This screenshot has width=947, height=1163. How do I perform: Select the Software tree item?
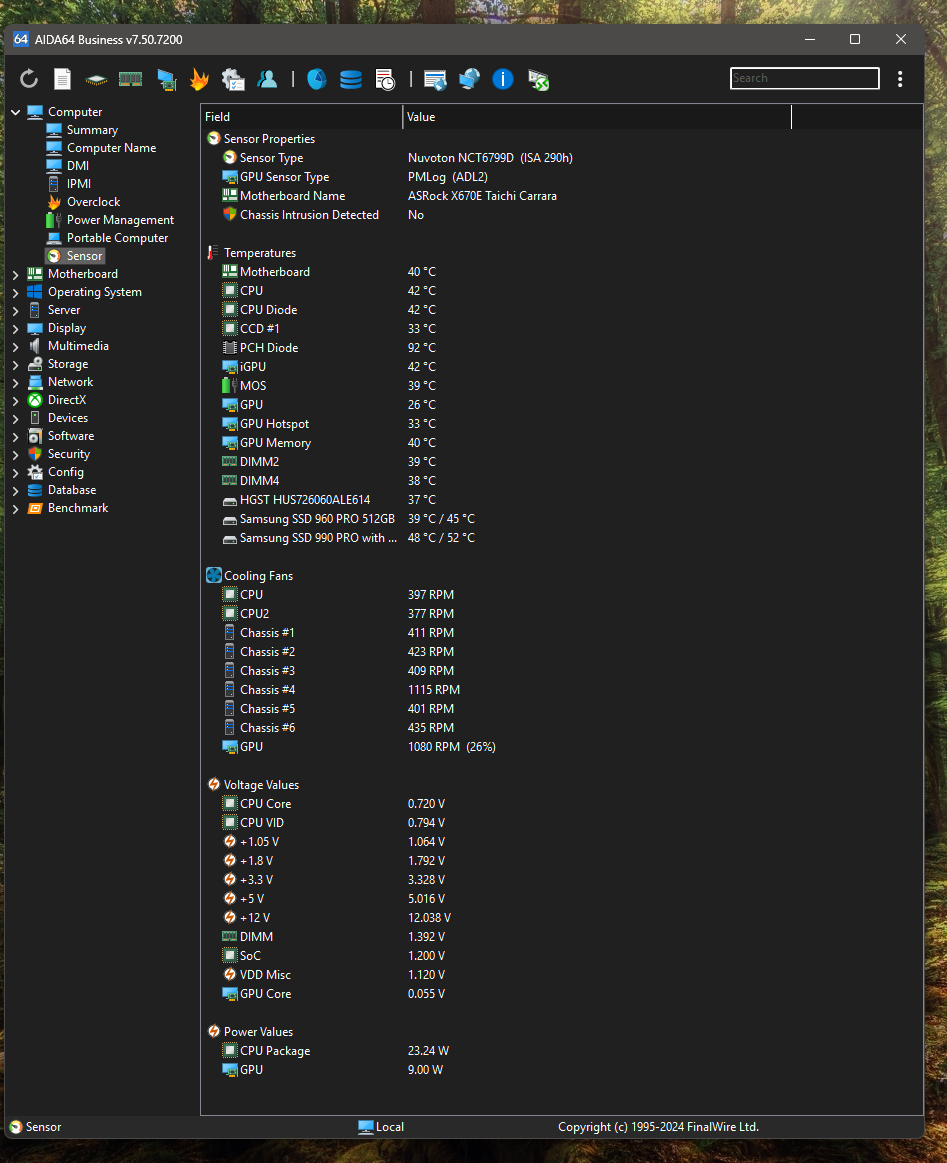click(x=70, y=436)
